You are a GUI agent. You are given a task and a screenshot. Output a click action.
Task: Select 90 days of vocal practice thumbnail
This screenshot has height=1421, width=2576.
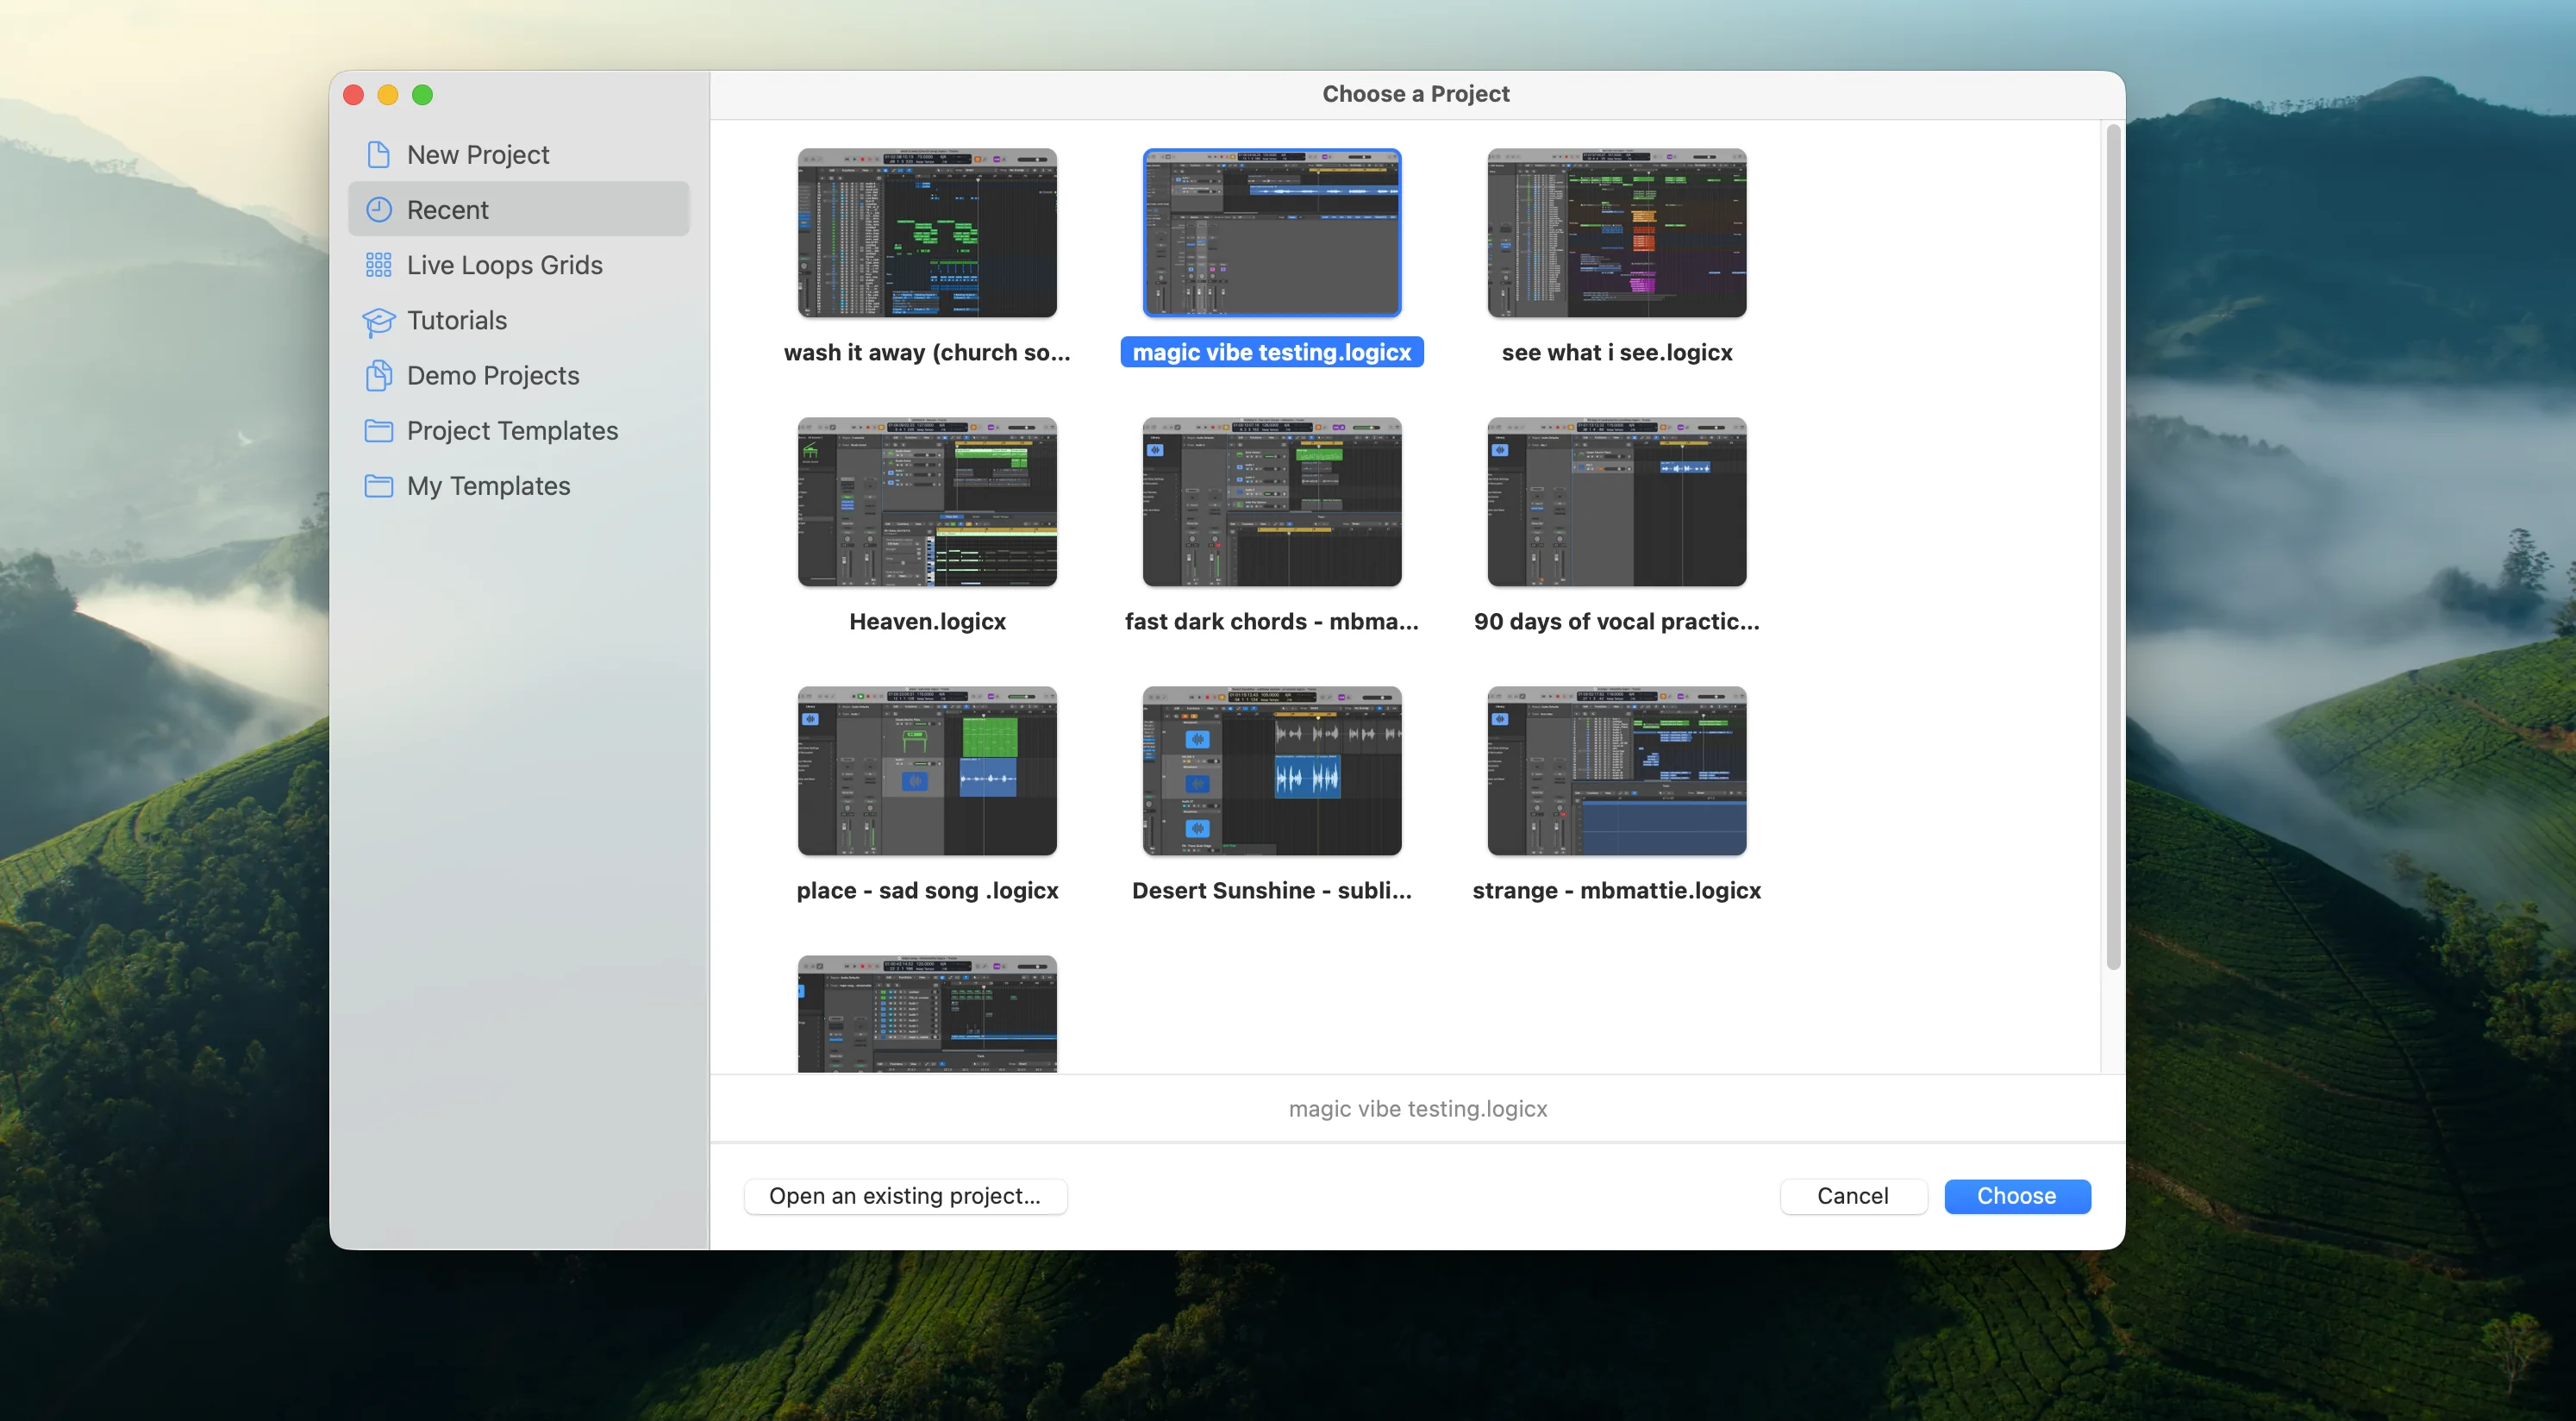pyautogui.click(x=1616, y=502)
